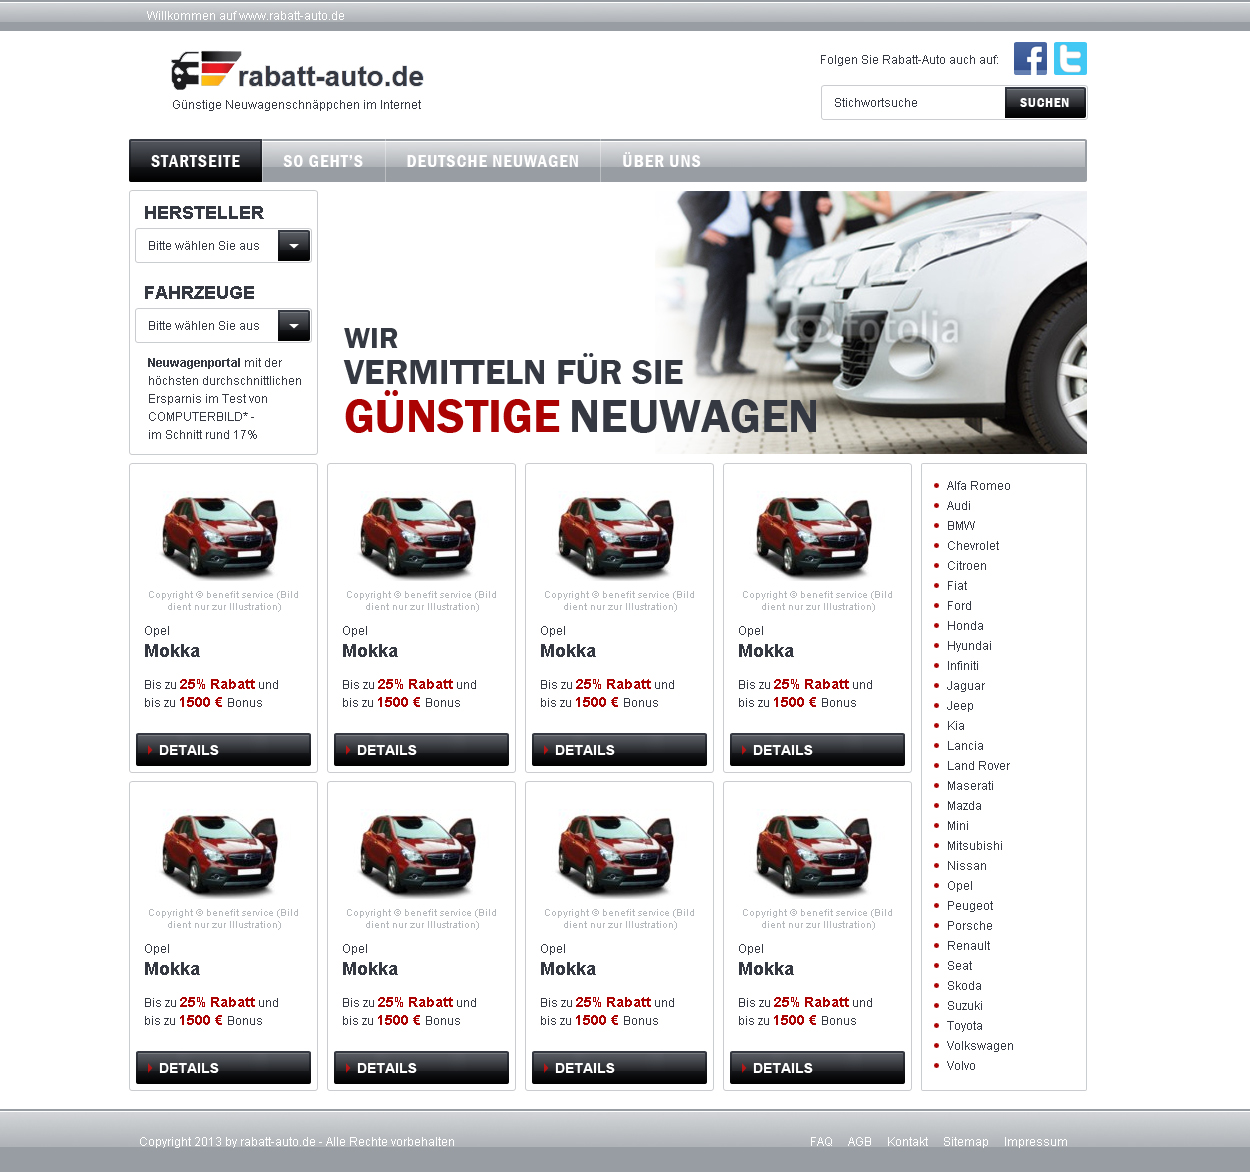Open DETAILS of first top-row Mokka card

click(223, 750)
